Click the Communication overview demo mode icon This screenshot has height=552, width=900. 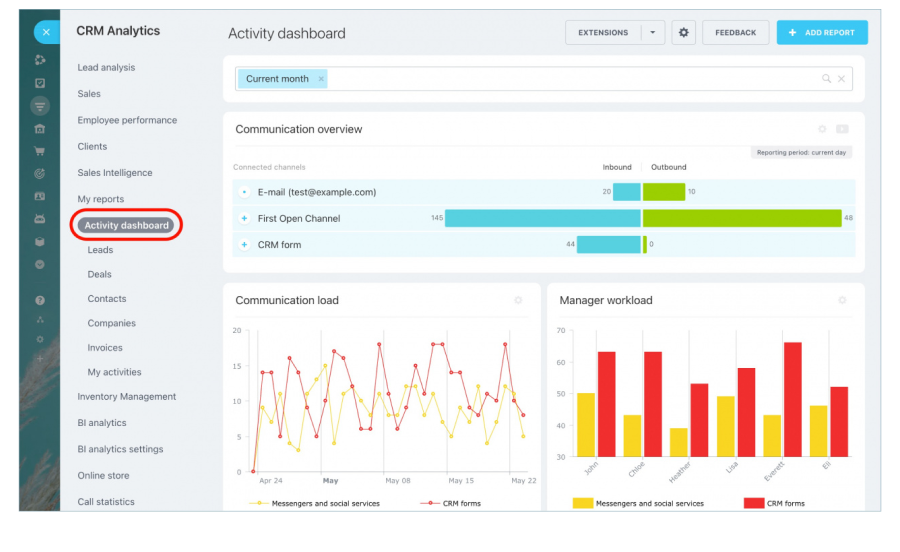[x=842, y=129]
